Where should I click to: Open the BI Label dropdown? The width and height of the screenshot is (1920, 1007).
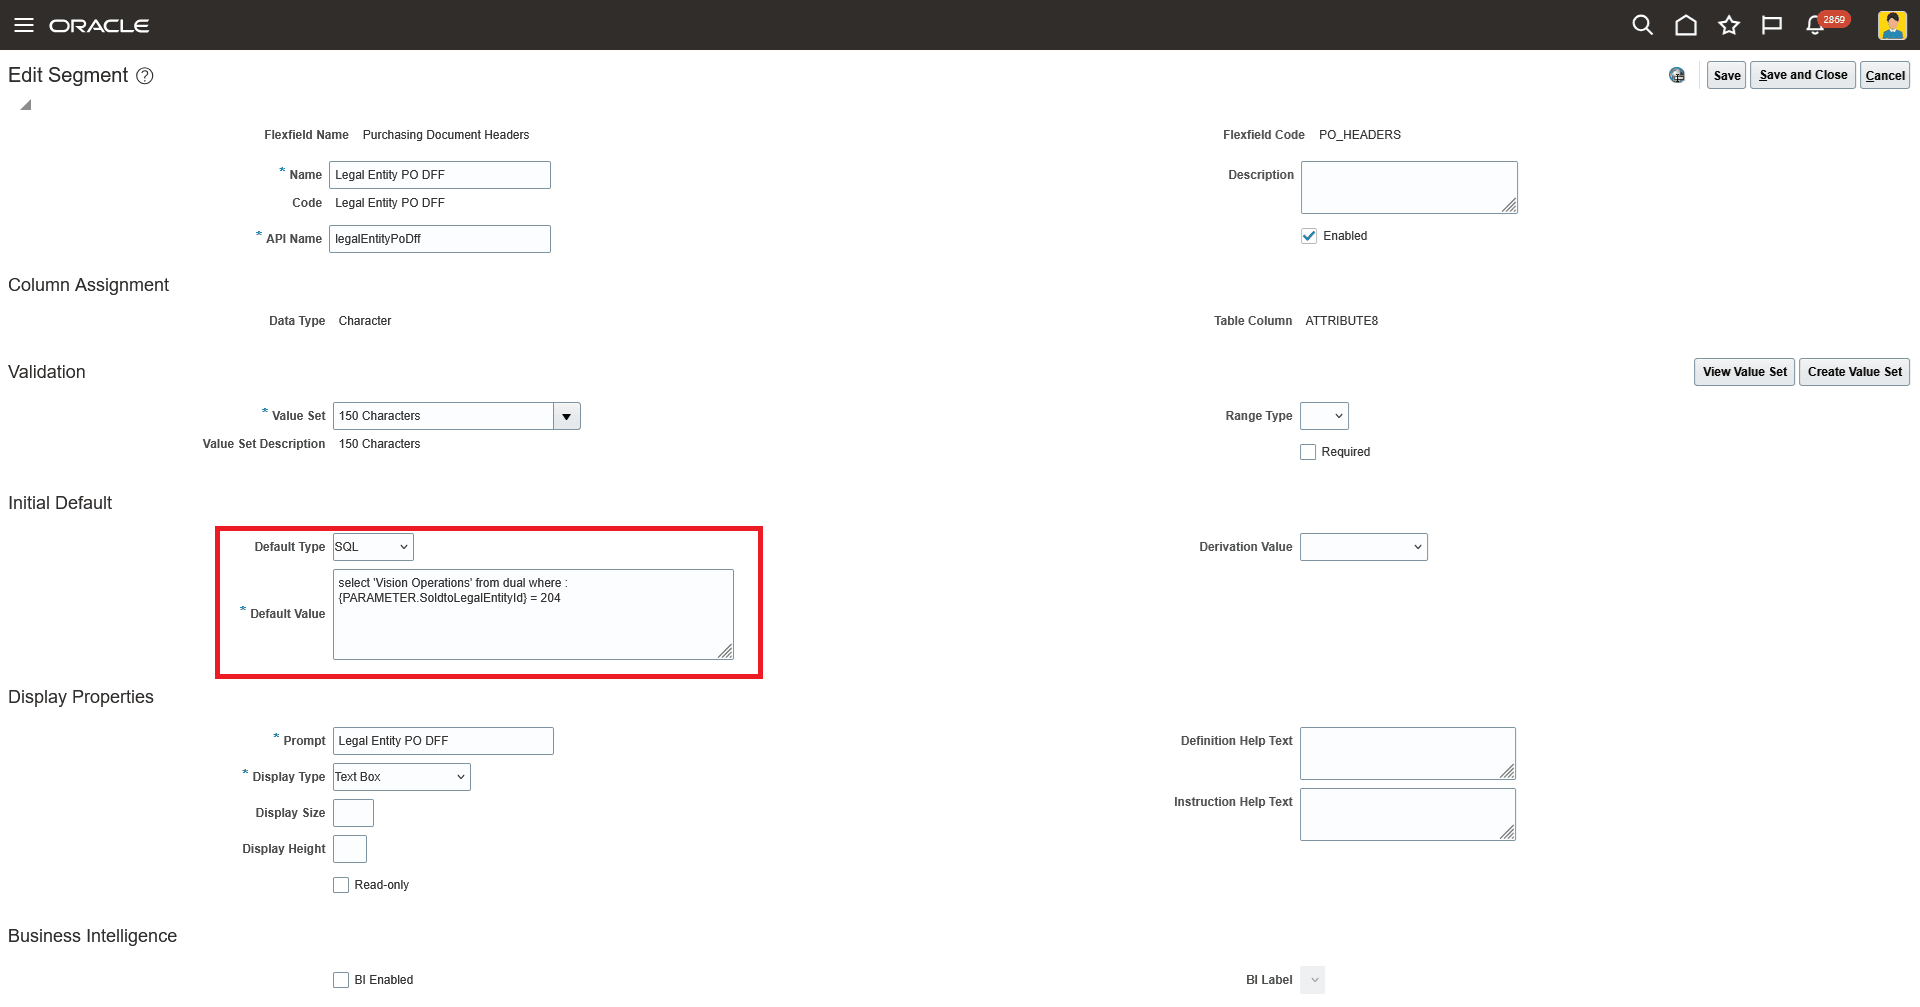point(1313,980)
